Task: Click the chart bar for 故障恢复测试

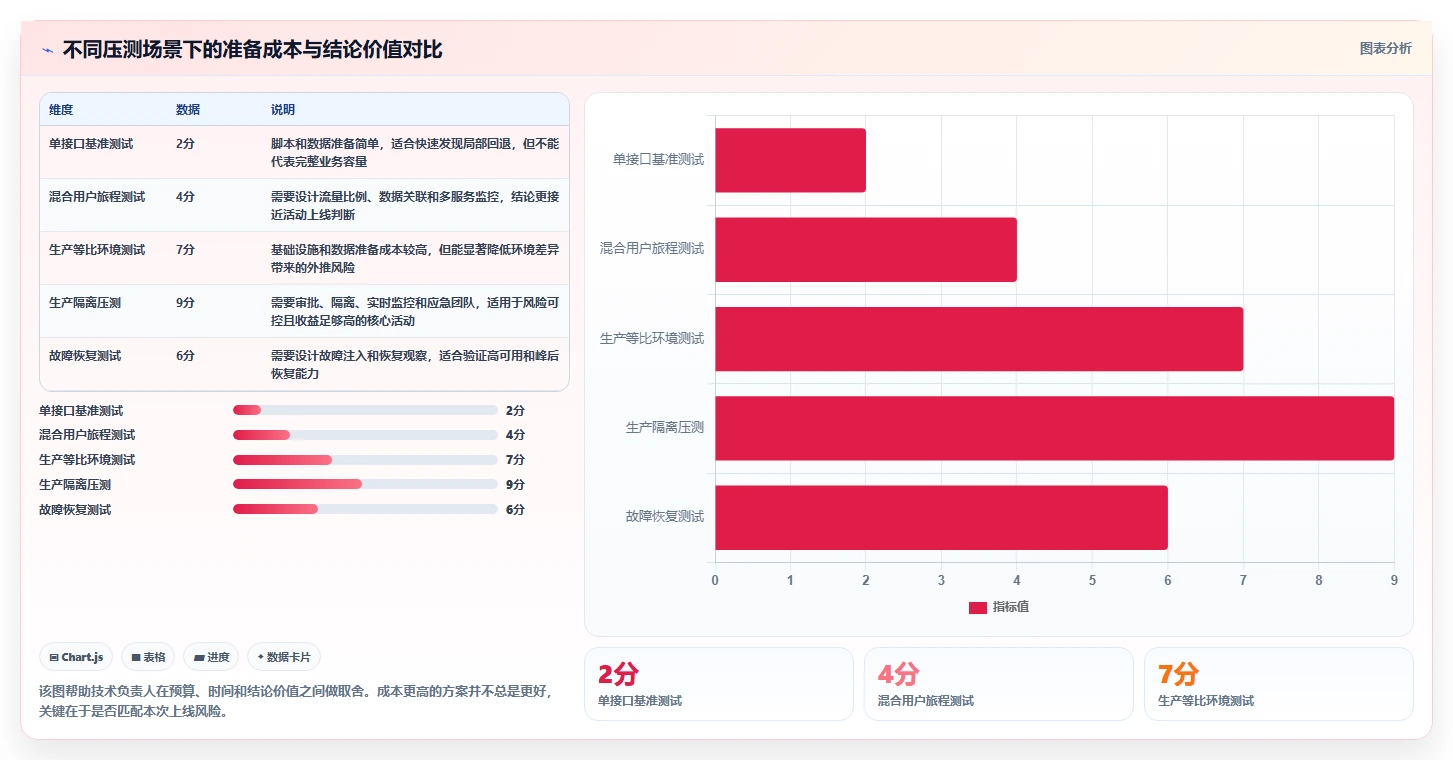Action: [x=941, y=517]
